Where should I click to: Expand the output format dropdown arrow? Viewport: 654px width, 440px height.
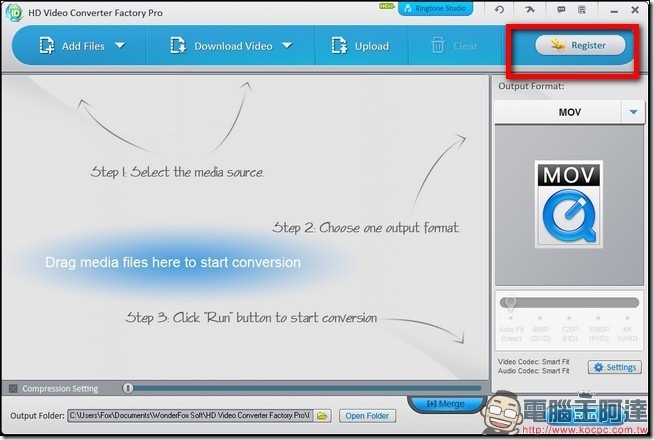pos(634,112)
